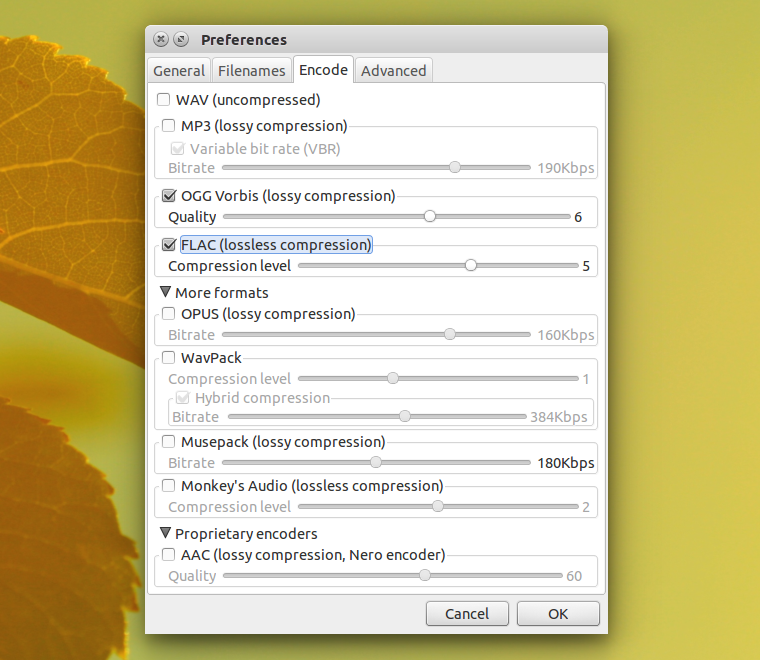Click the WavPack hybrid Bitrate slider handle
Image resolution: width=760 pixels, height=660 pixels.
(405, 416)
